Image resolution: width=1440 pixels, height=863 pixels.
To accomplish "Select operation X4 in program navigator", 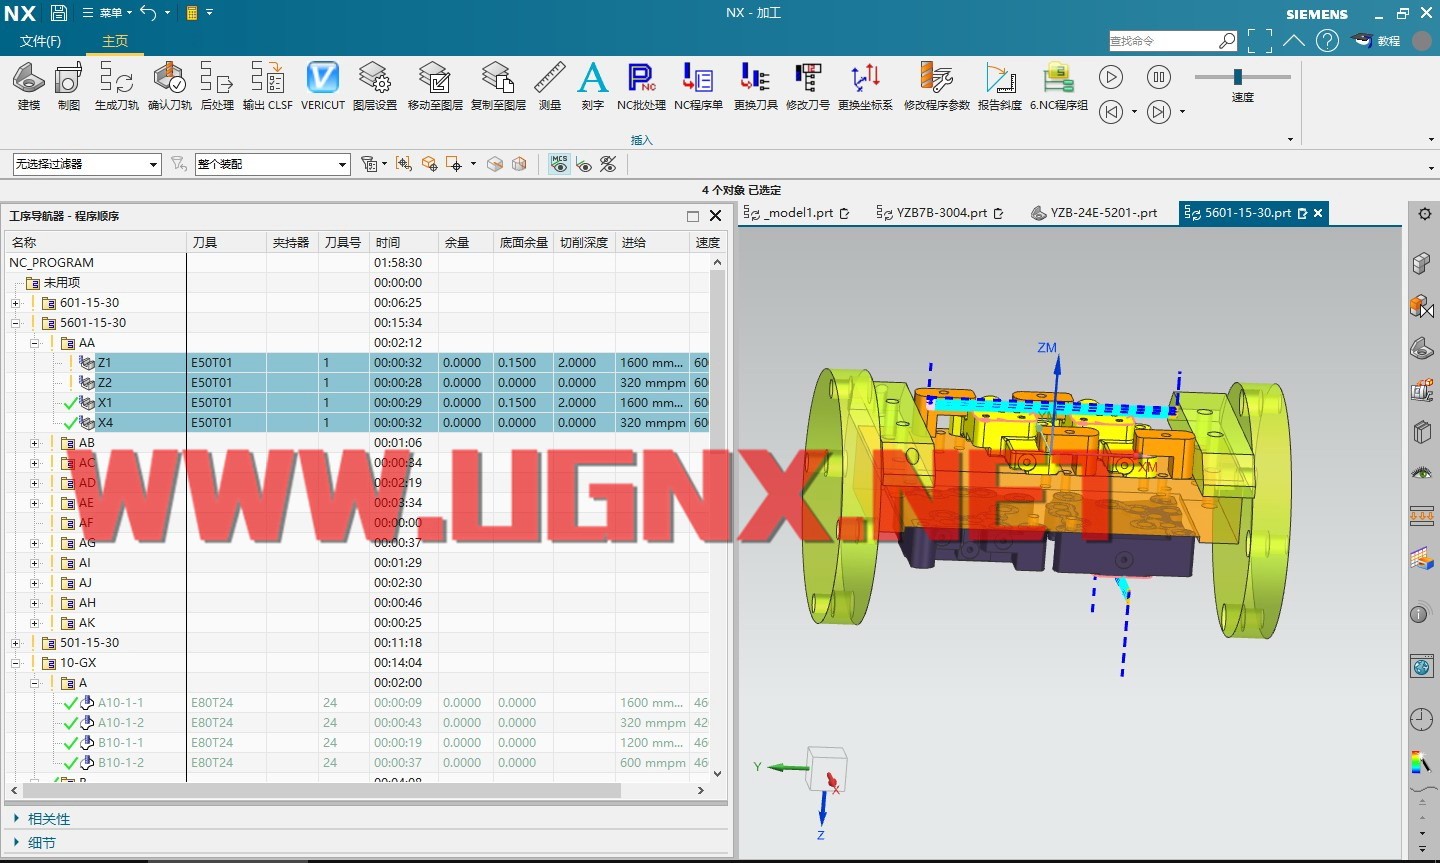I will [105, 423].
